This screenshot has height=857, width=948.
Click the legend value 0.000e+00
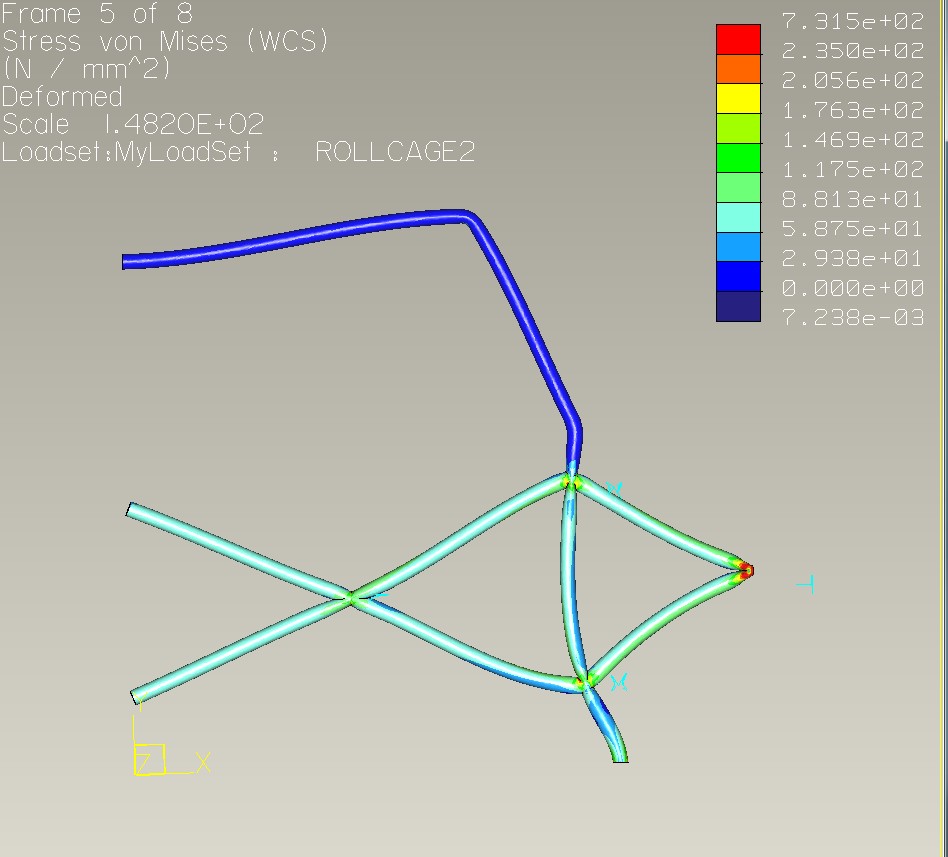pyautogui.click(x=852, y=288)
